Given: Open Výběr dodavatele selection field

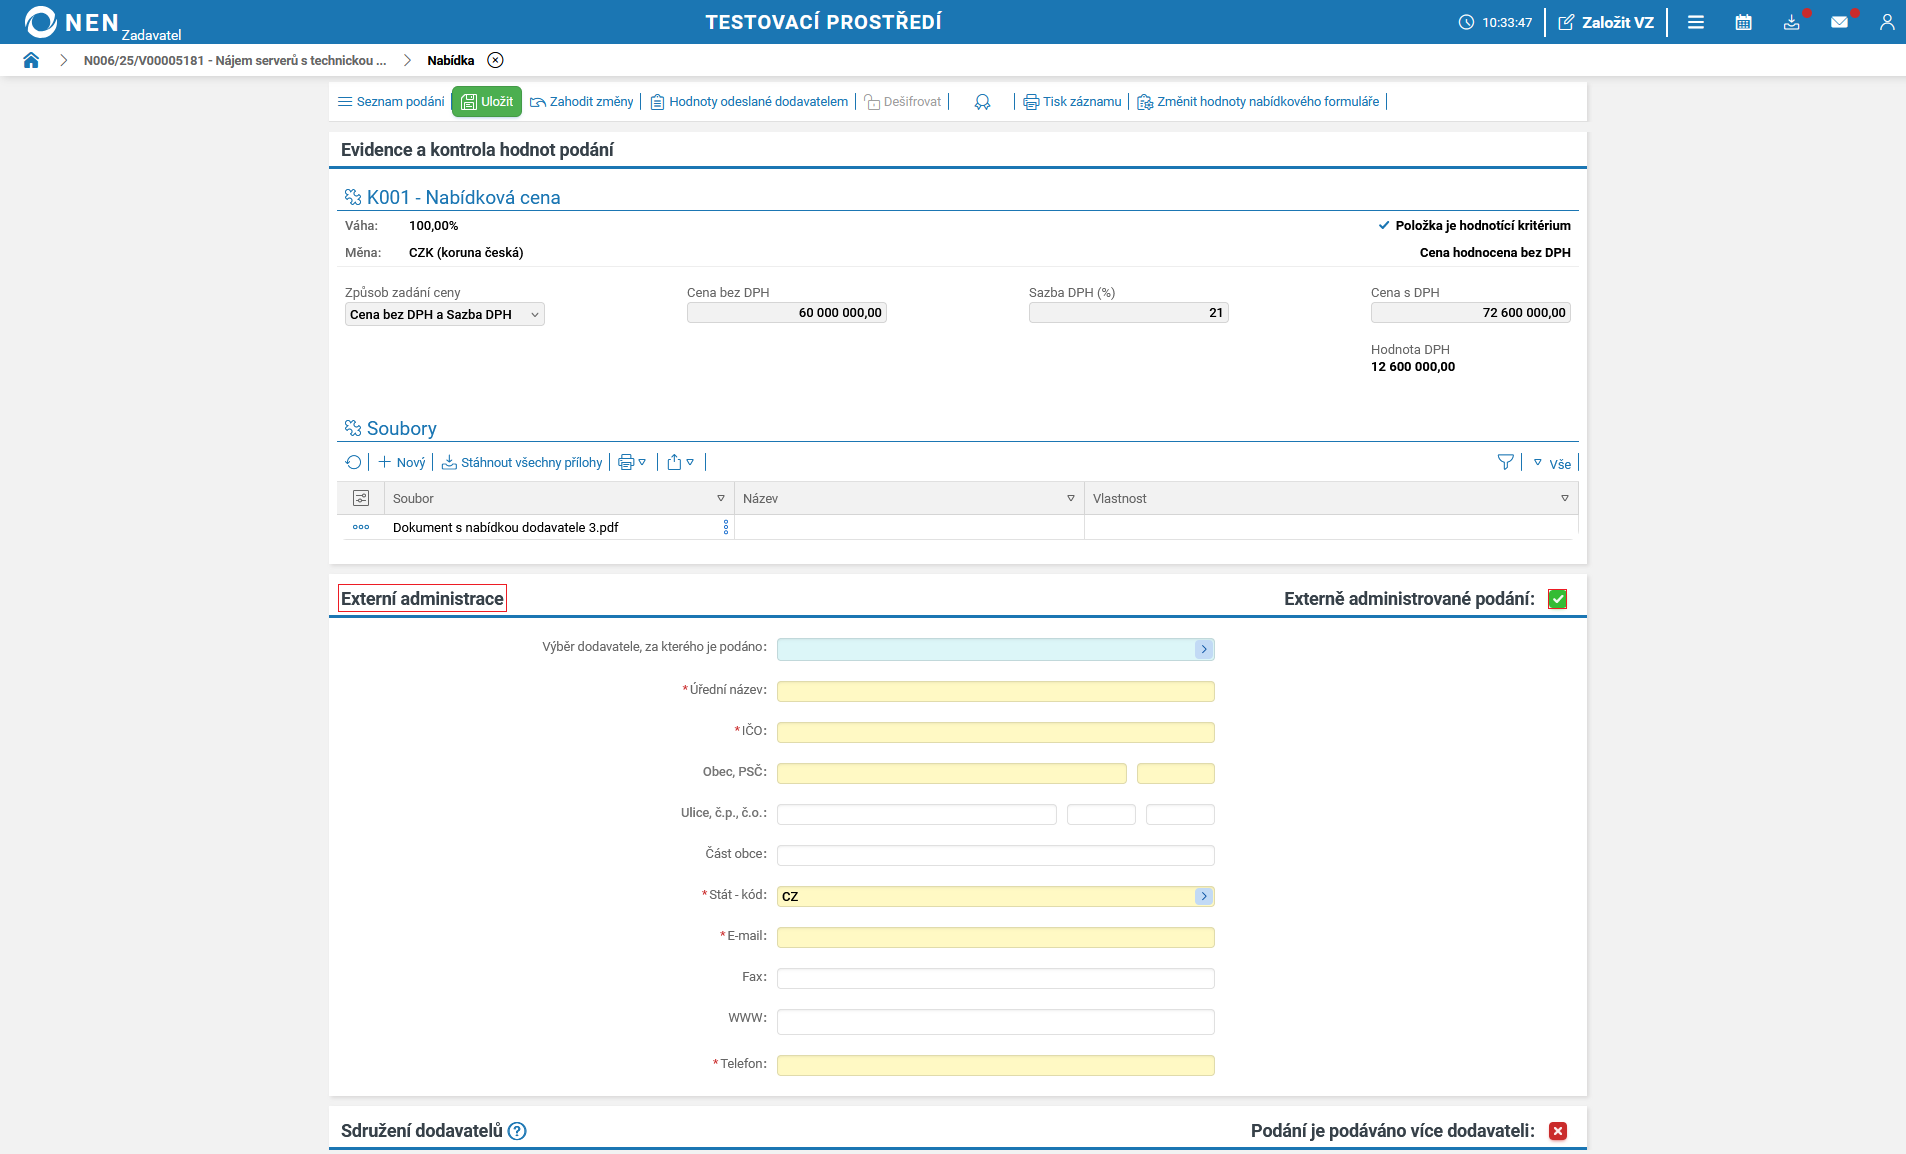Looking at the screenshot, I should (x=1204, y=649).
